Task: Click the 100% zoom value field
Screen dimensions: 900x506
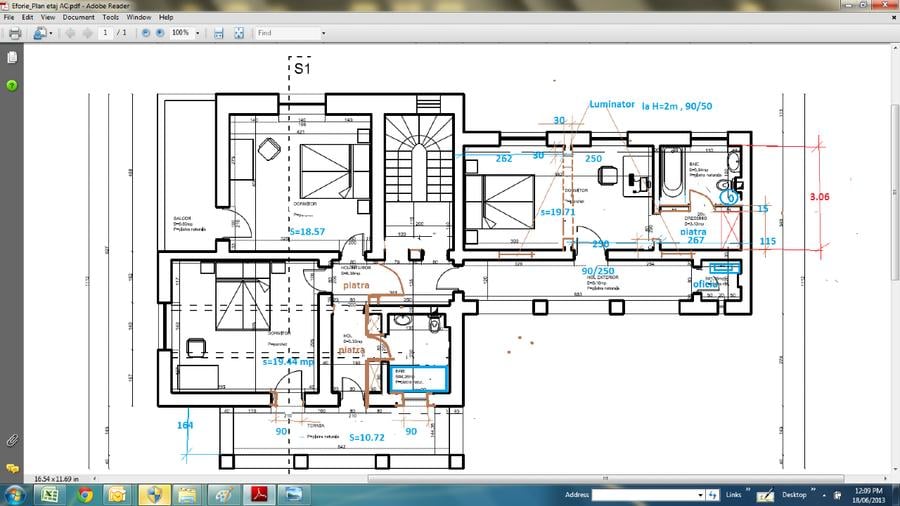Action: [181, 33]
